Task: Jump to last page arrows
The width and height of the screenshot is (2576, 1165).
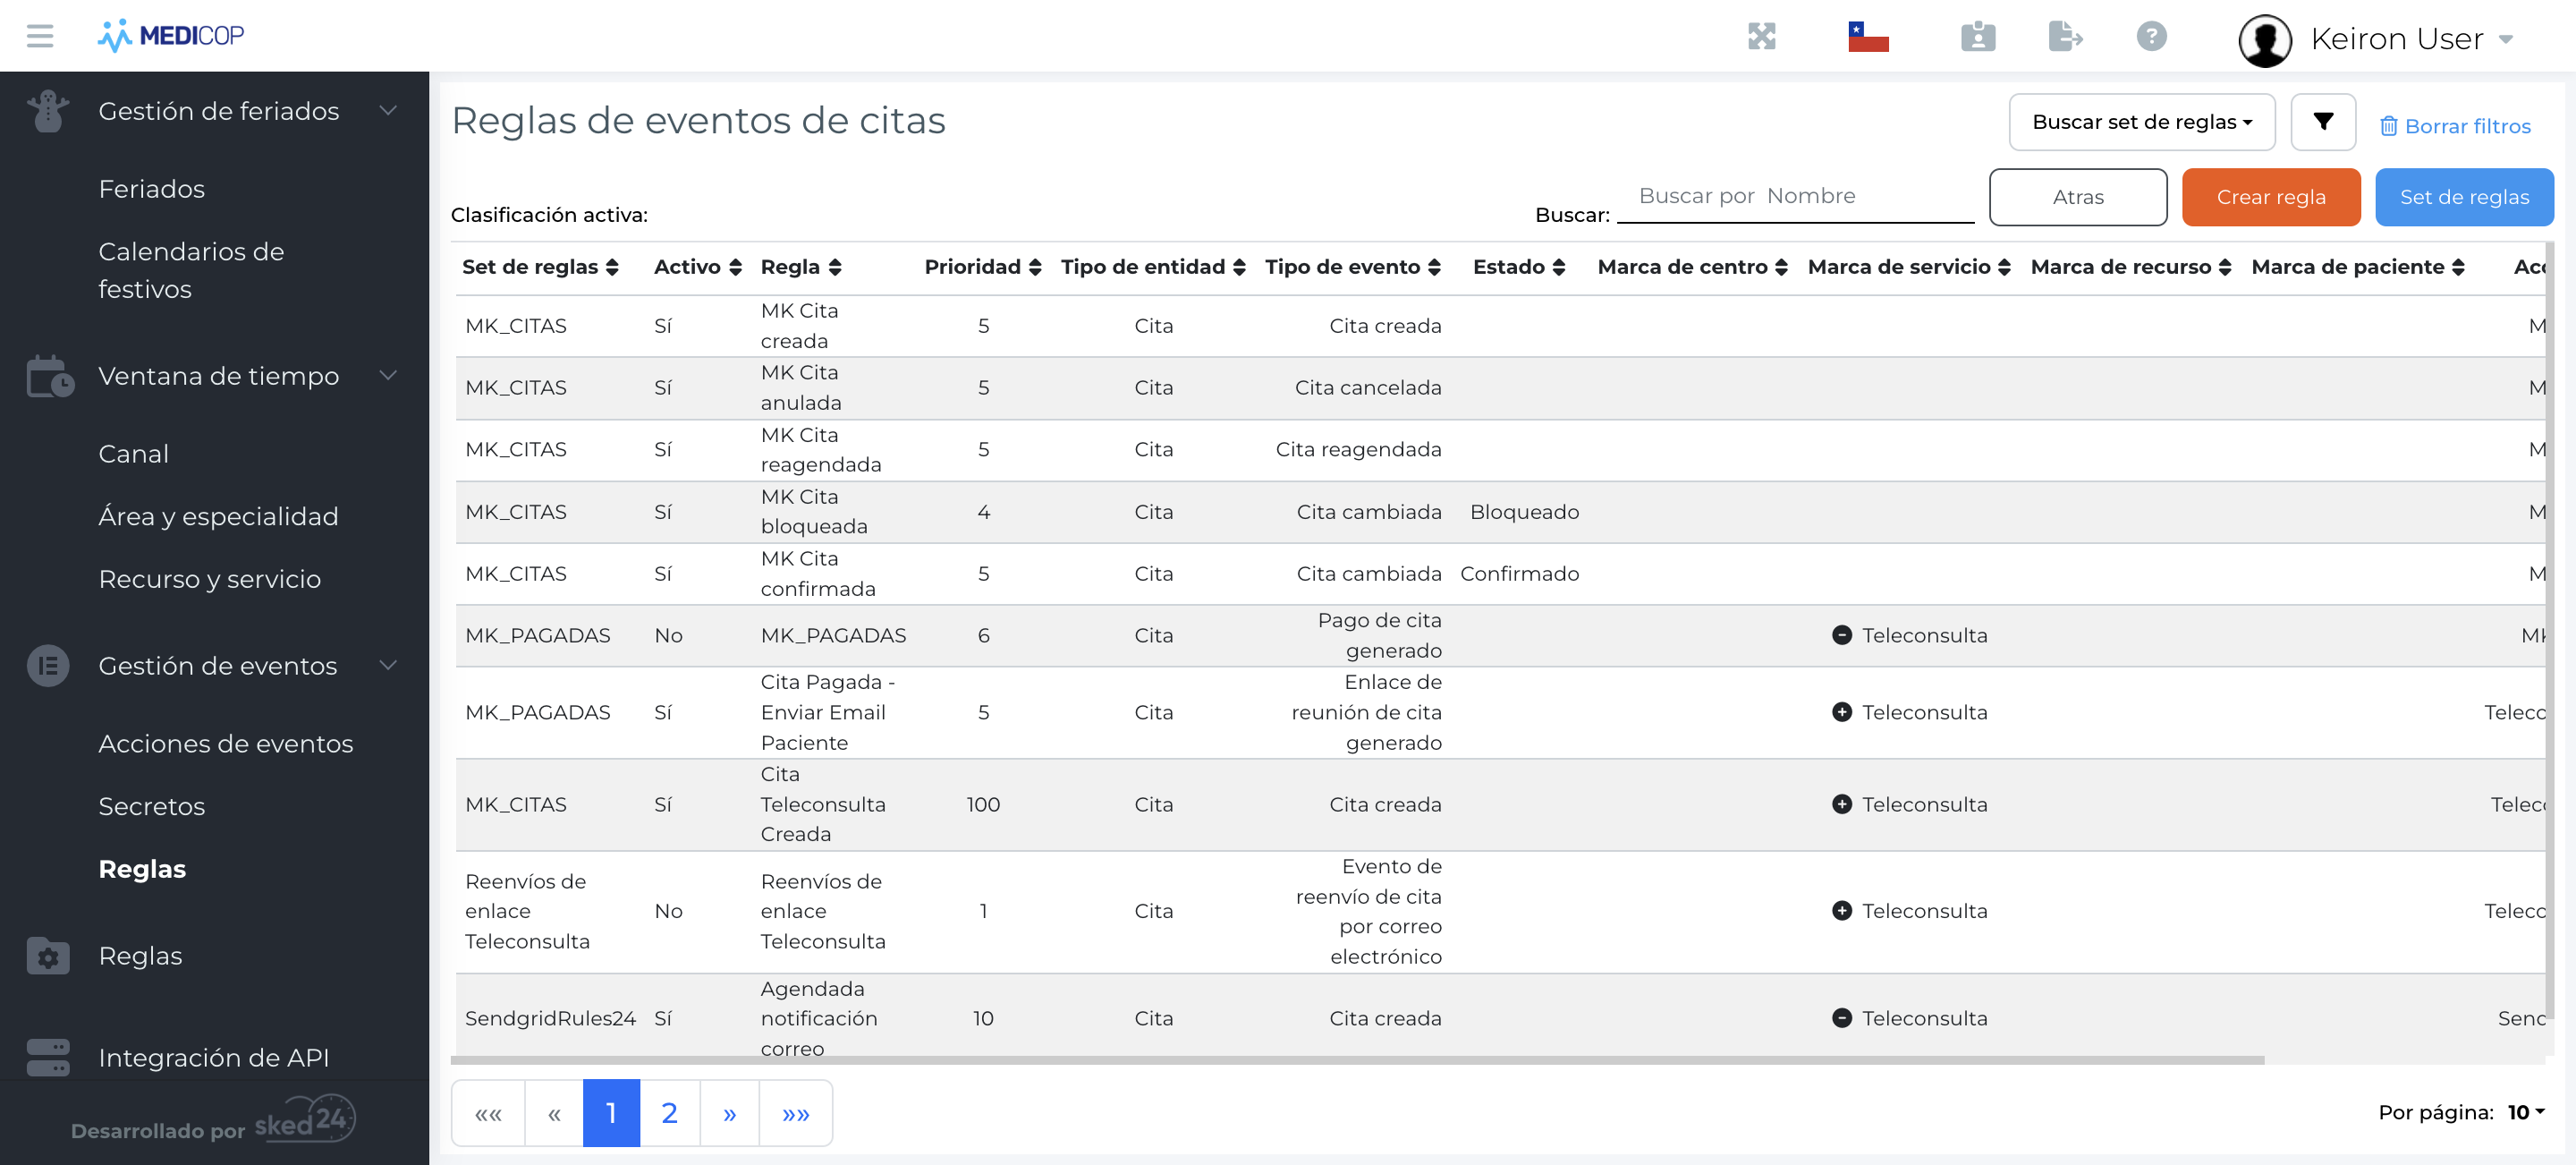Action: [x=795, y=1113]
